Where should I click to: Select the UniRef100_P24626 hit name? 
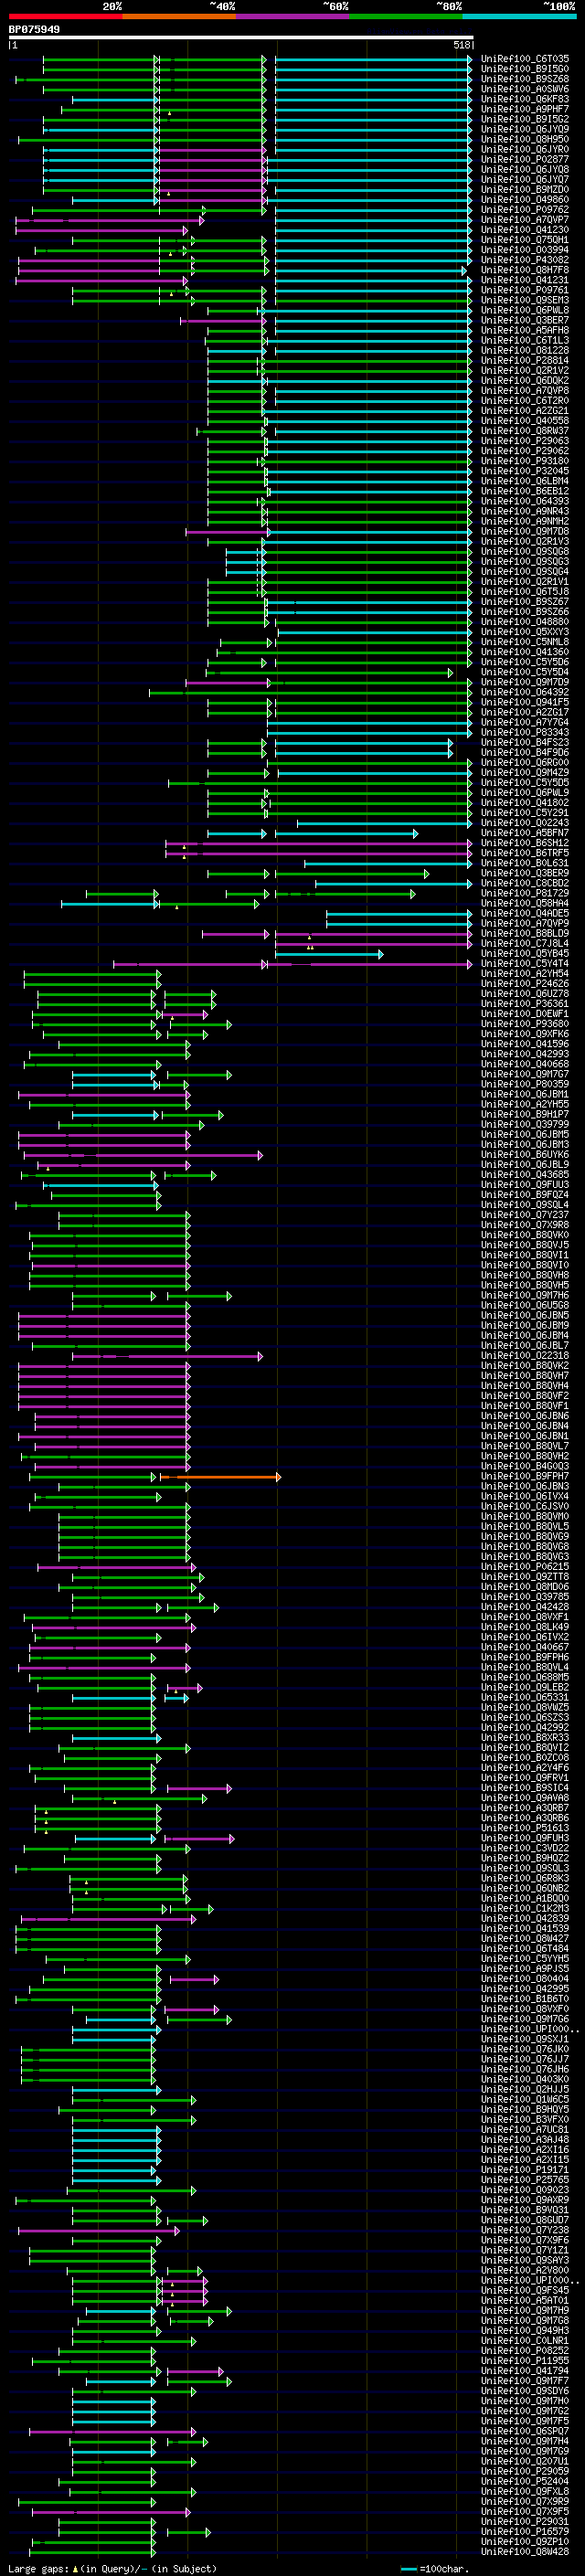[525, 983]
